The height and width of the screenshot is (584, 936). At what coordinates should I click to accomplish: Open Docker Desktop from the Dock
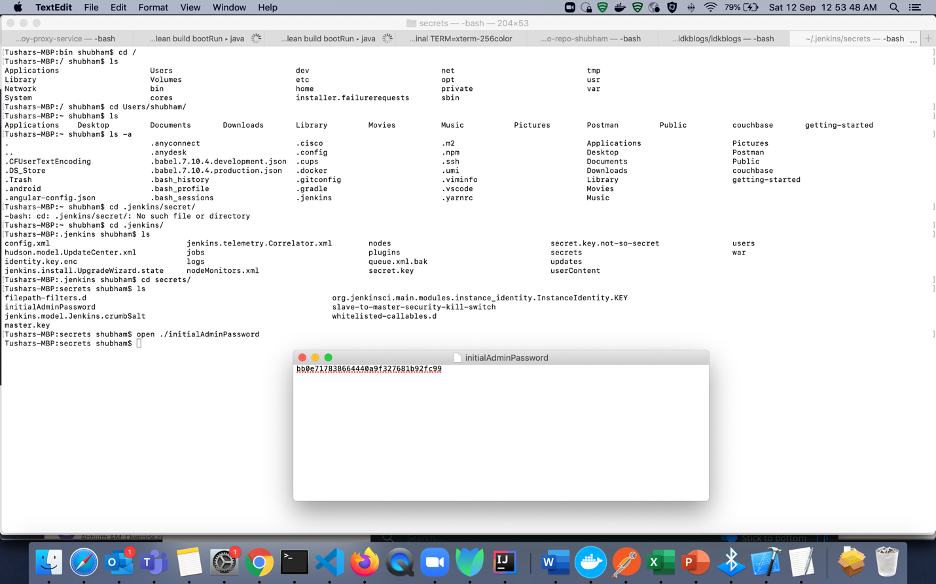[590, 562]
